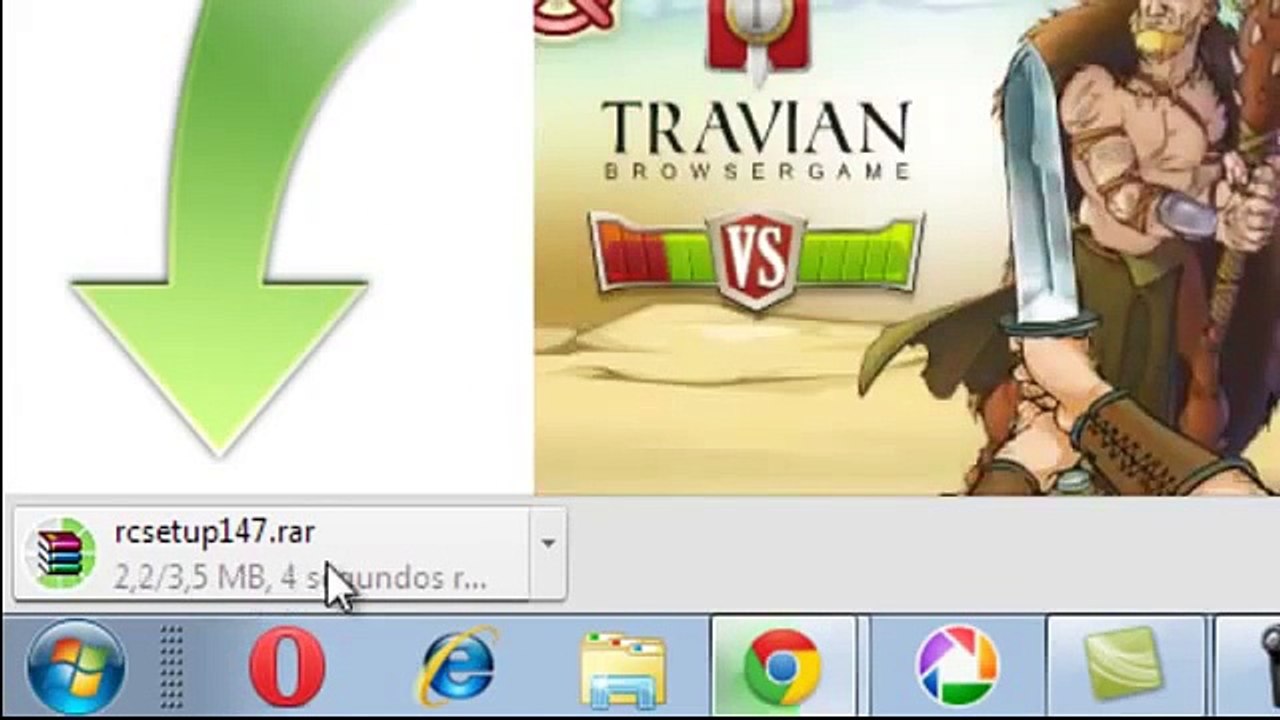Open Internet Explorer from the taskbar
Viewport: 1280px width, 720px height.
457,666
